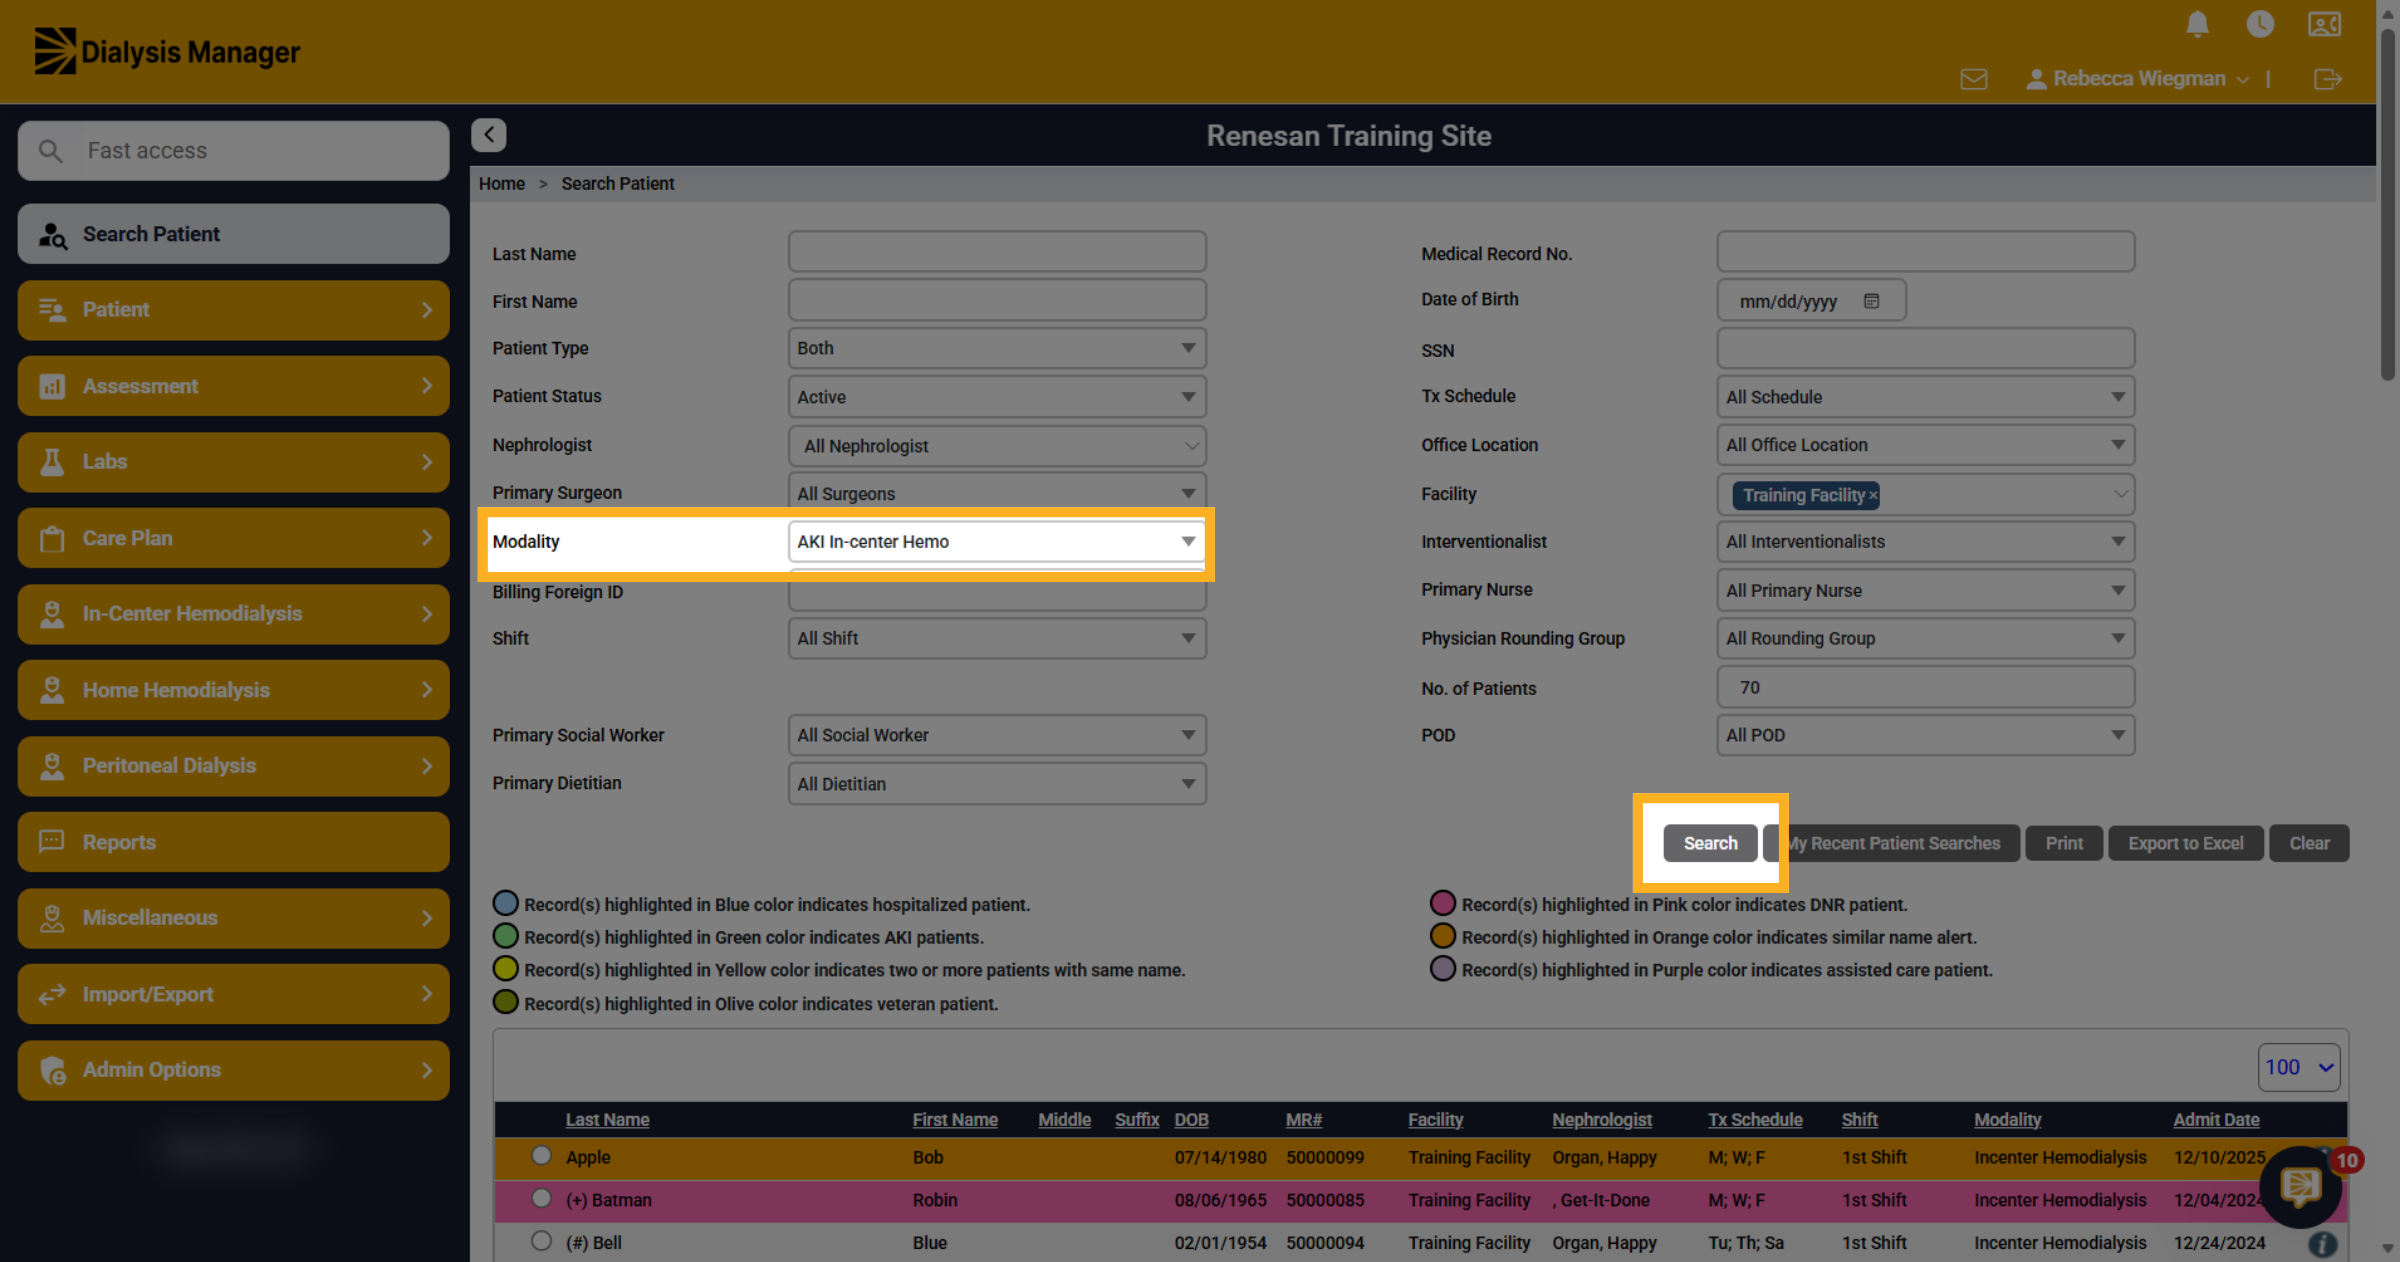Screen dimensions: 2400x1262
Task: Click the Import/Export arrows icon
Action: click(x=52, y=994)
